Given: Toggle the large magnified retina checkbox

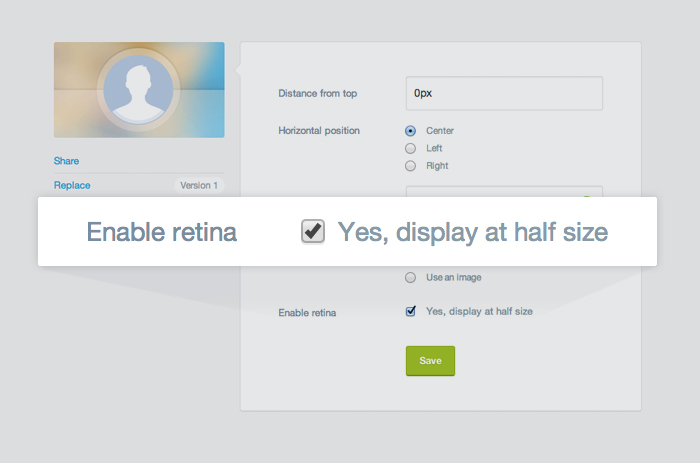Looking at the screenshot, I should (313, 232).
